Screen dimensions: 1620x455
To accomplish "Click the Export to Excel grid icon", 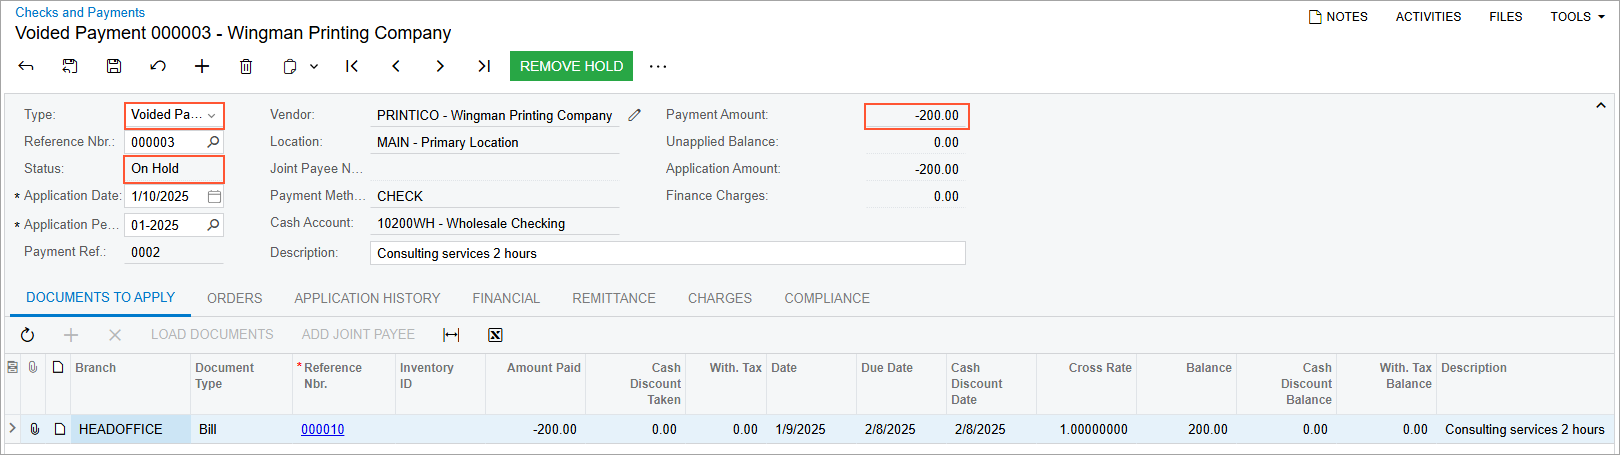I will 495,335.
